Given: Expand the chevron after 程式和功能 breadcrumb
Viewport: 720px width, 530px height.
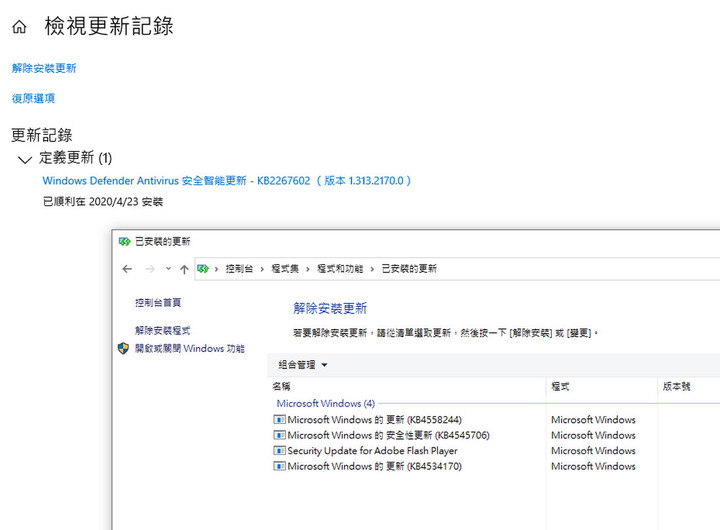Looking at the screenshot, I should (x=372, y=269).
